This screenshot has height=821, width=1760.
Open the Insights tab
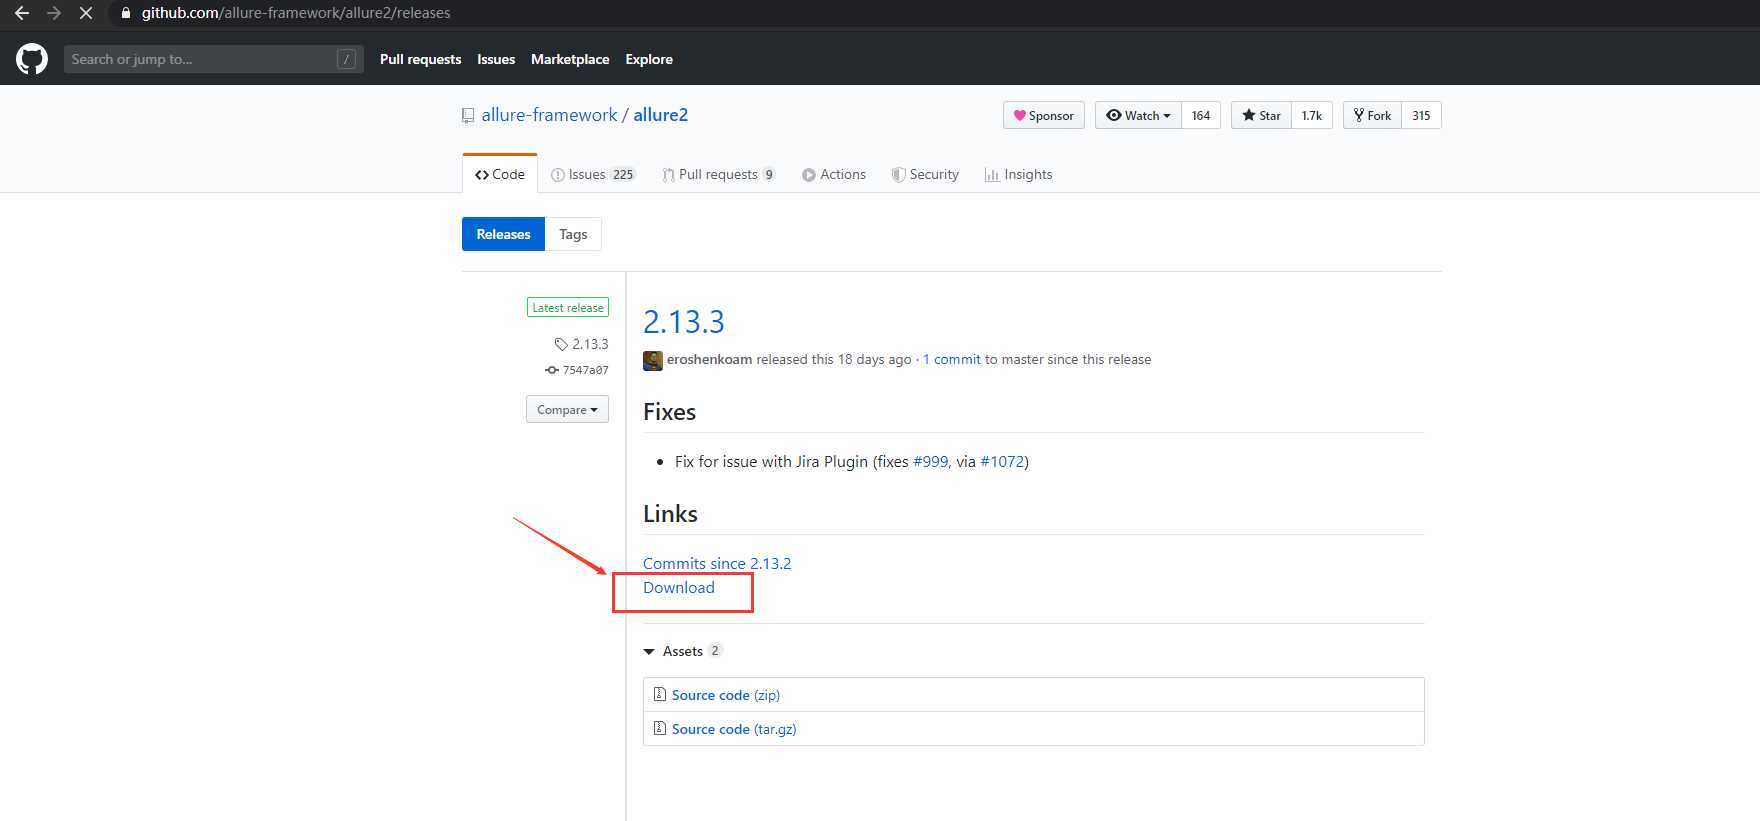pyautogui.click(x=1018, y=174)
